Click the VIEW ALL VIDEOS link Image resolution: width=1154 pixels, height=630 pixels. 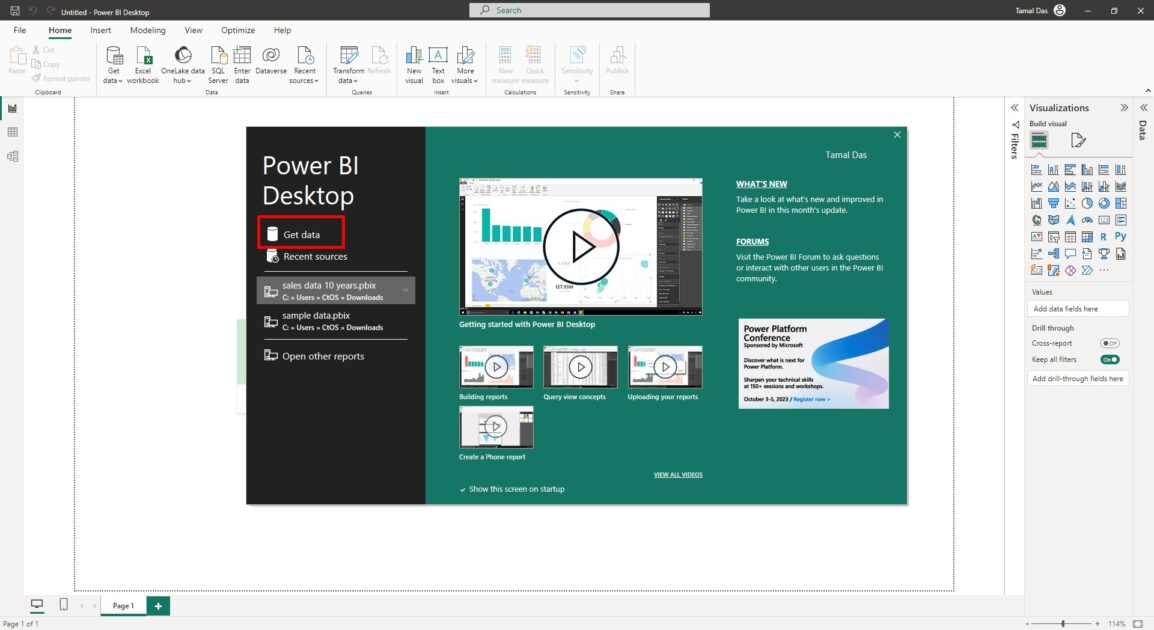click(676, 474)
